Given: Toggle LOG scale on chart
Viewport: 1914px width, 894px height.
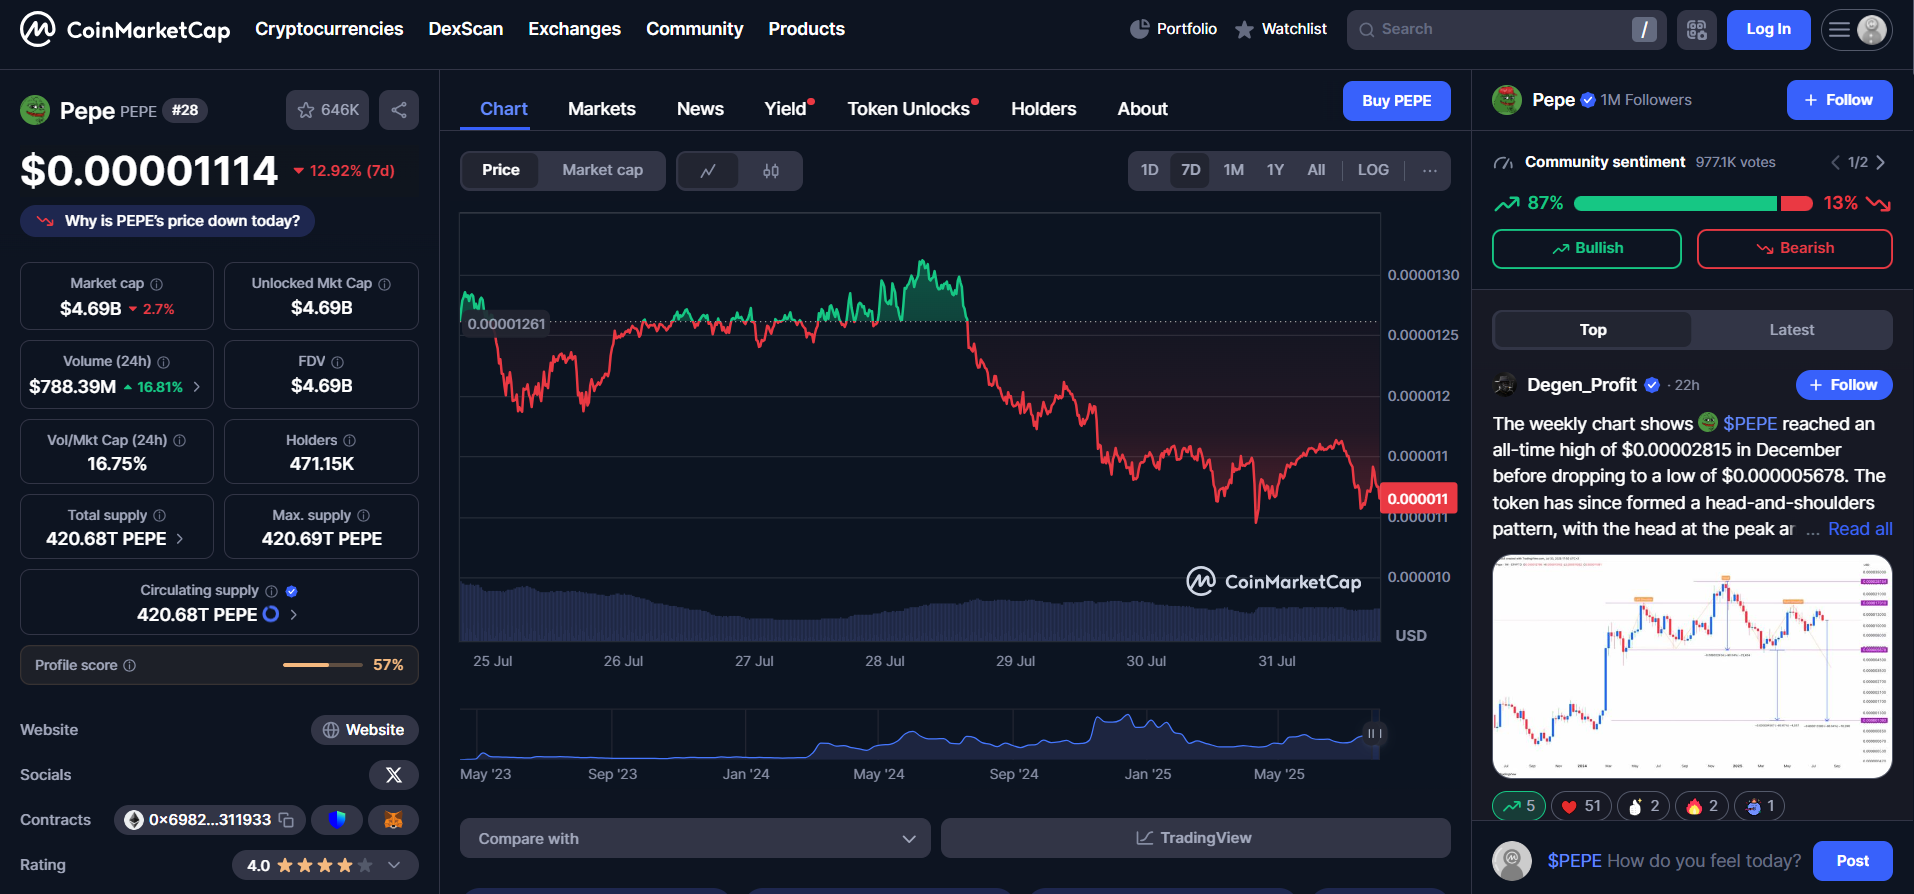Looking at the screenshot, I should pyautogui.click(x=1373, y=170).
